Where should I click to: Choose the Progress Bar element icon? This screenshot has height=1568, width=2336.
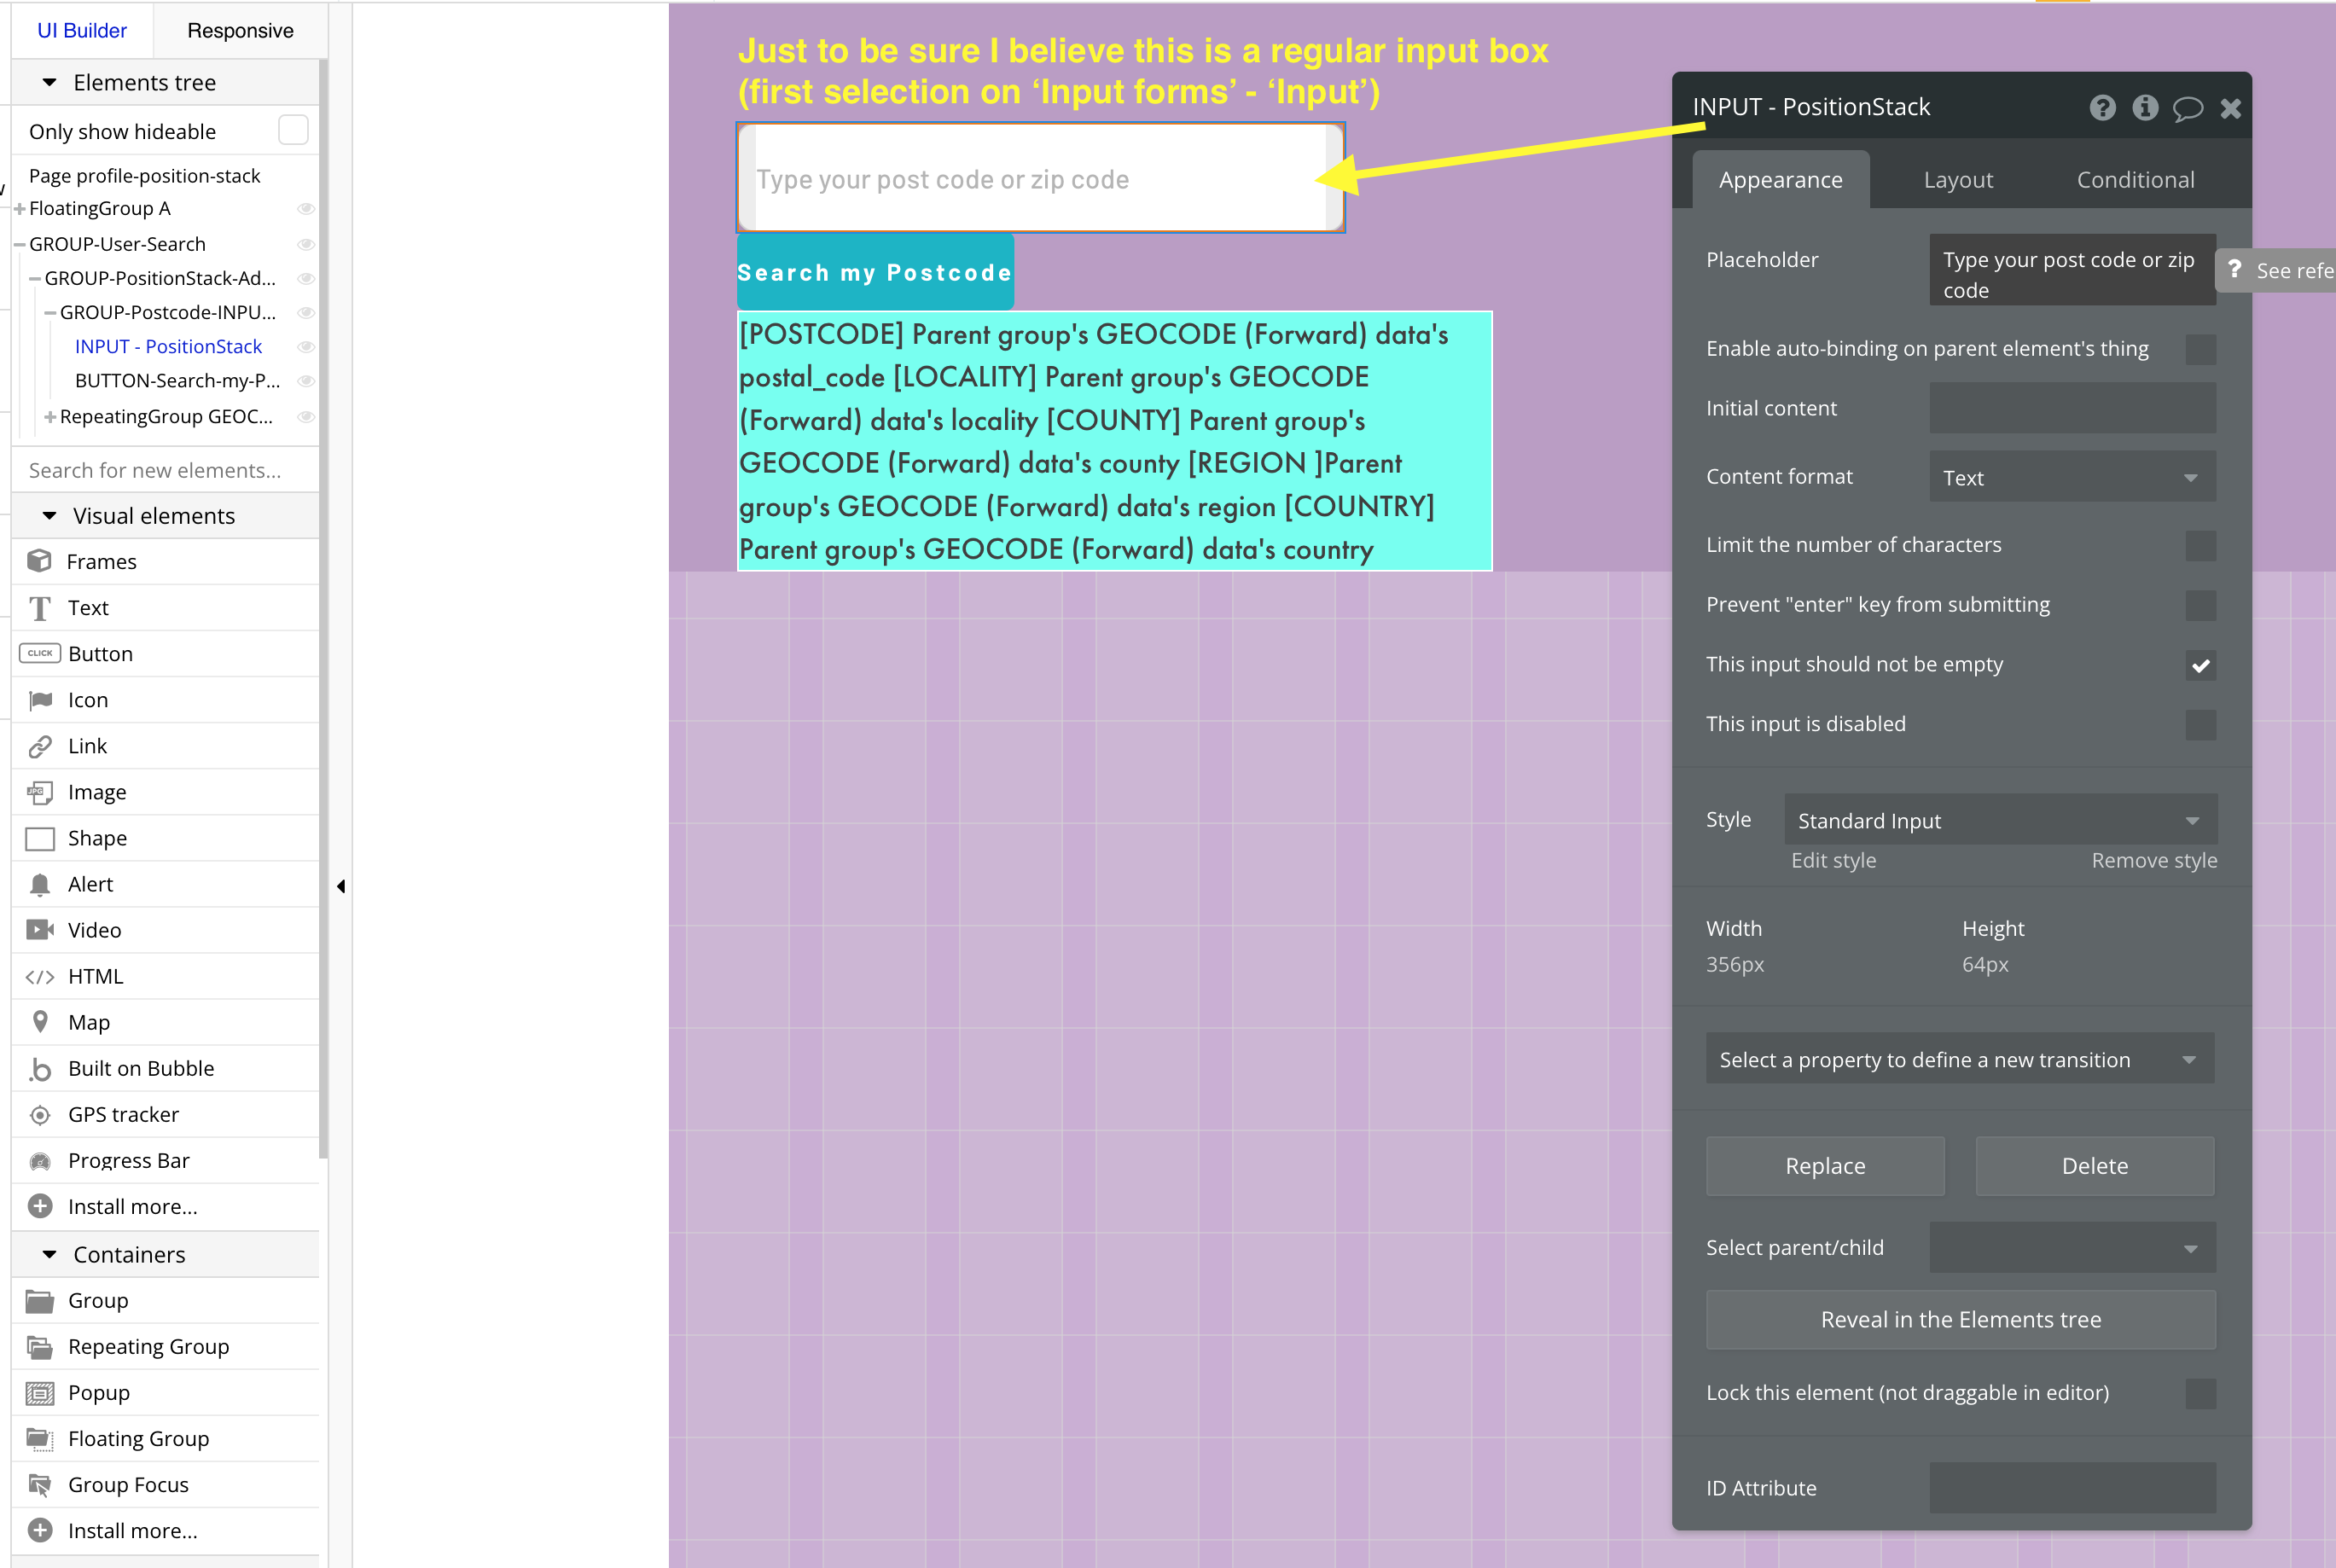[x=40, y=1160]
